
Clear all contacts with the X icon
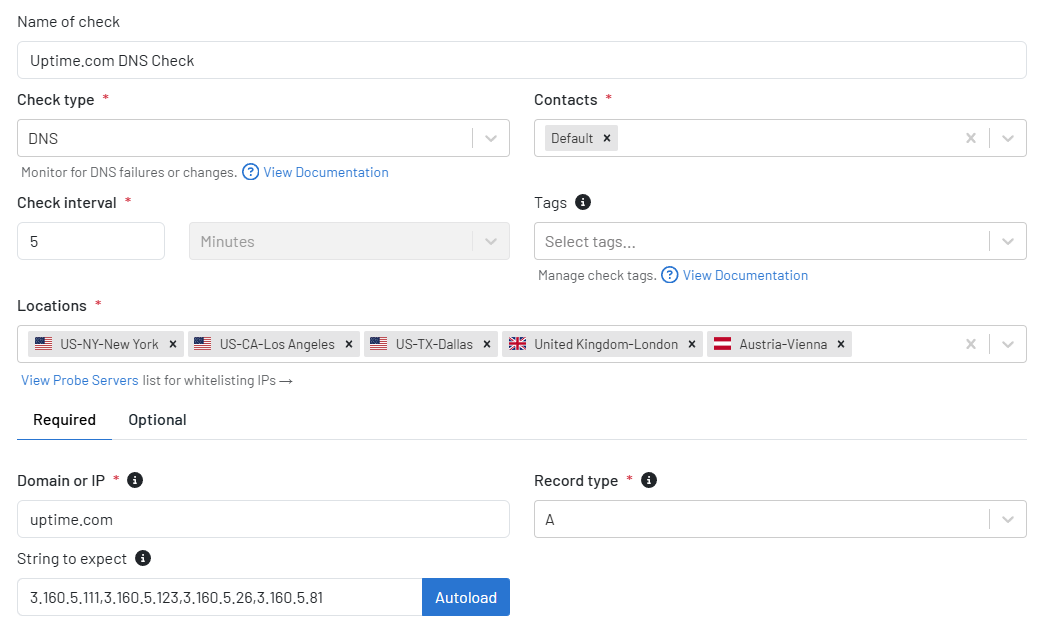[970, 138]
